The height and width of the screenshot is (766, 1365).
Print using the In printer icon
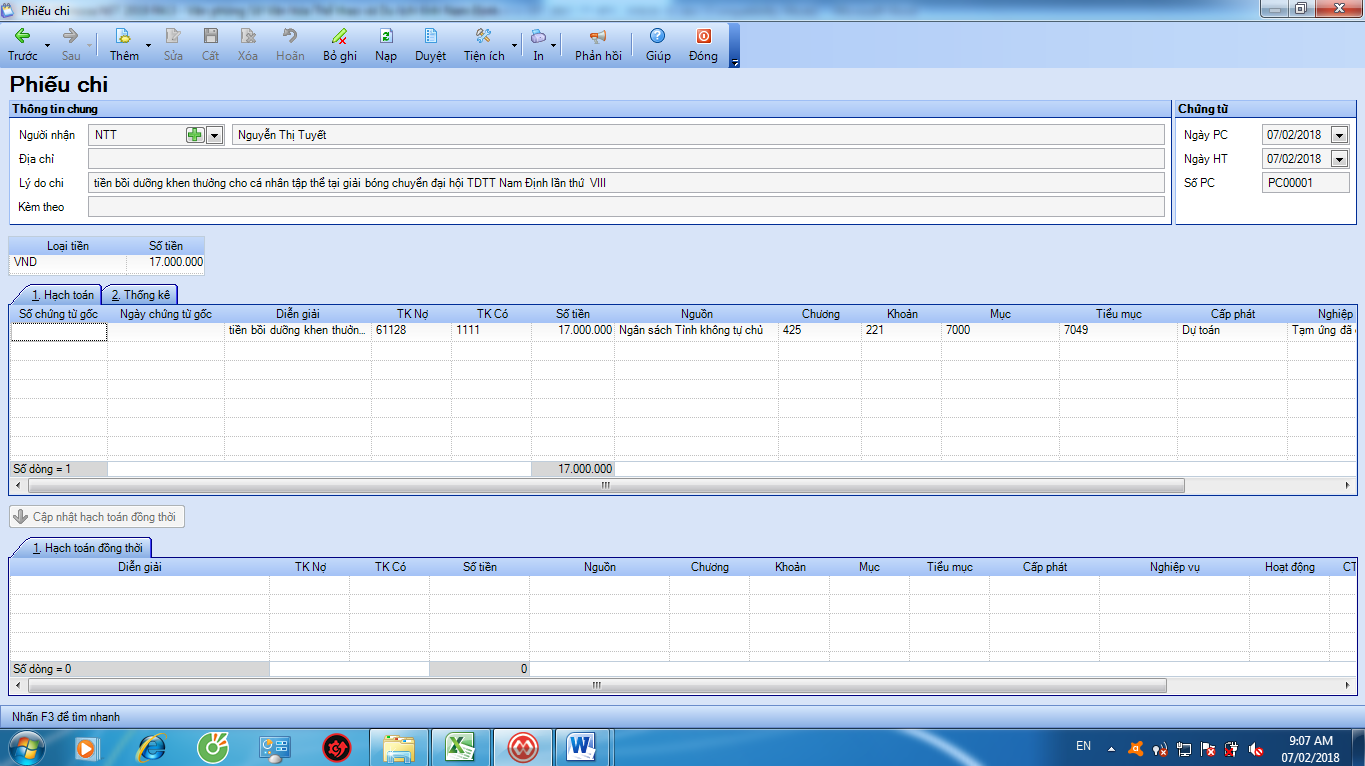[x=538, y=36]
